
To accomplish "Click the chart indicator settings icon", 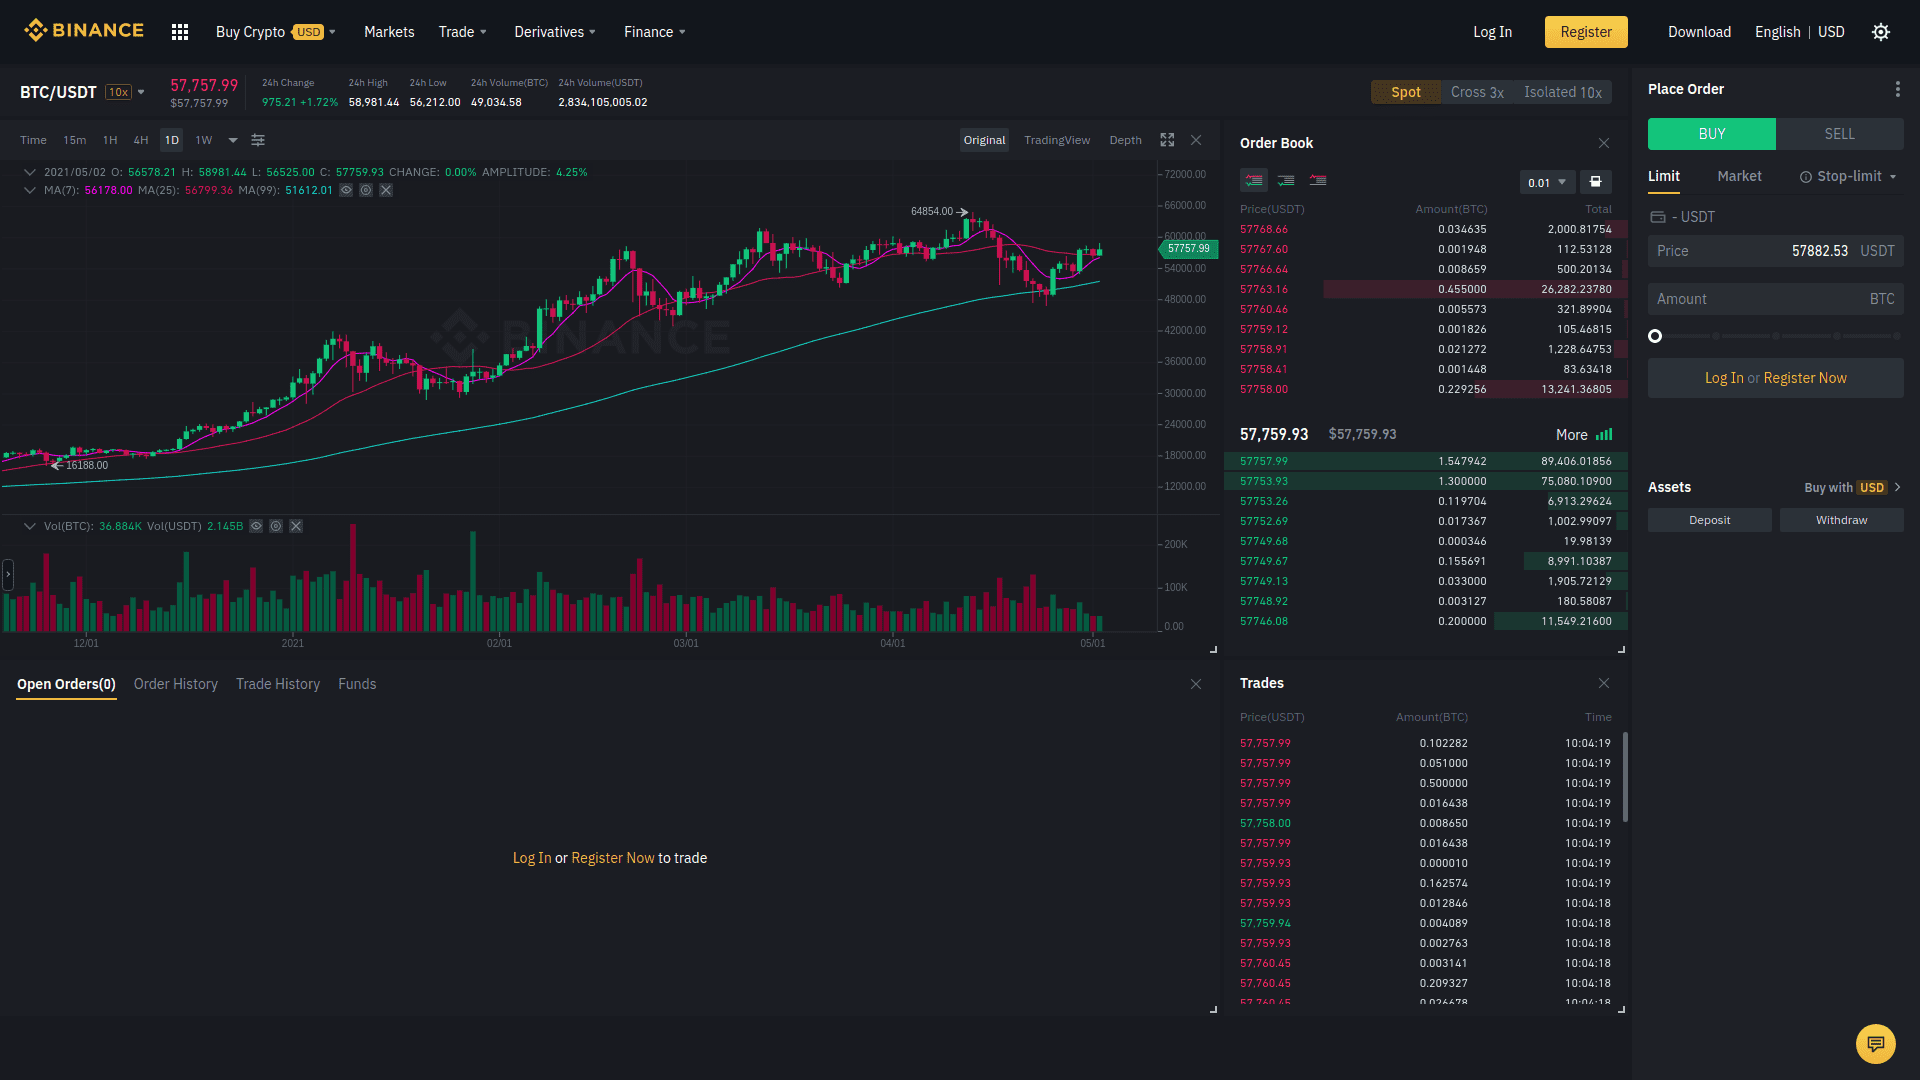I will click(258, 140).
